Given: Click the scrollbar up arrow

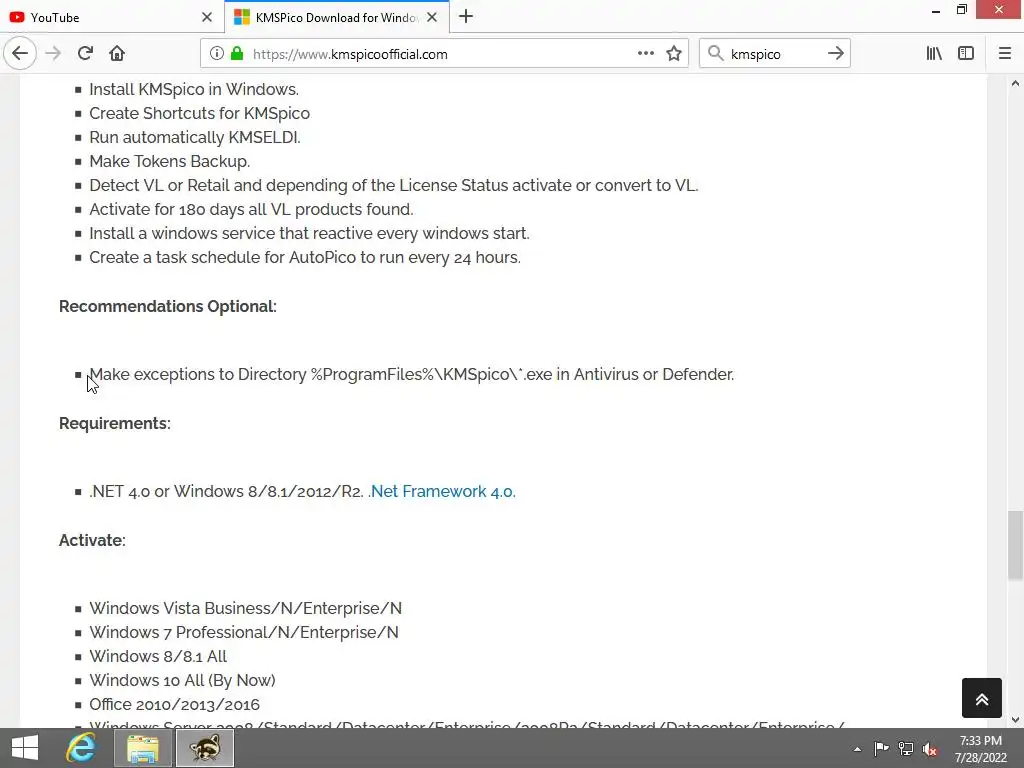Looking at the screenshot, I should (1015, 84).
